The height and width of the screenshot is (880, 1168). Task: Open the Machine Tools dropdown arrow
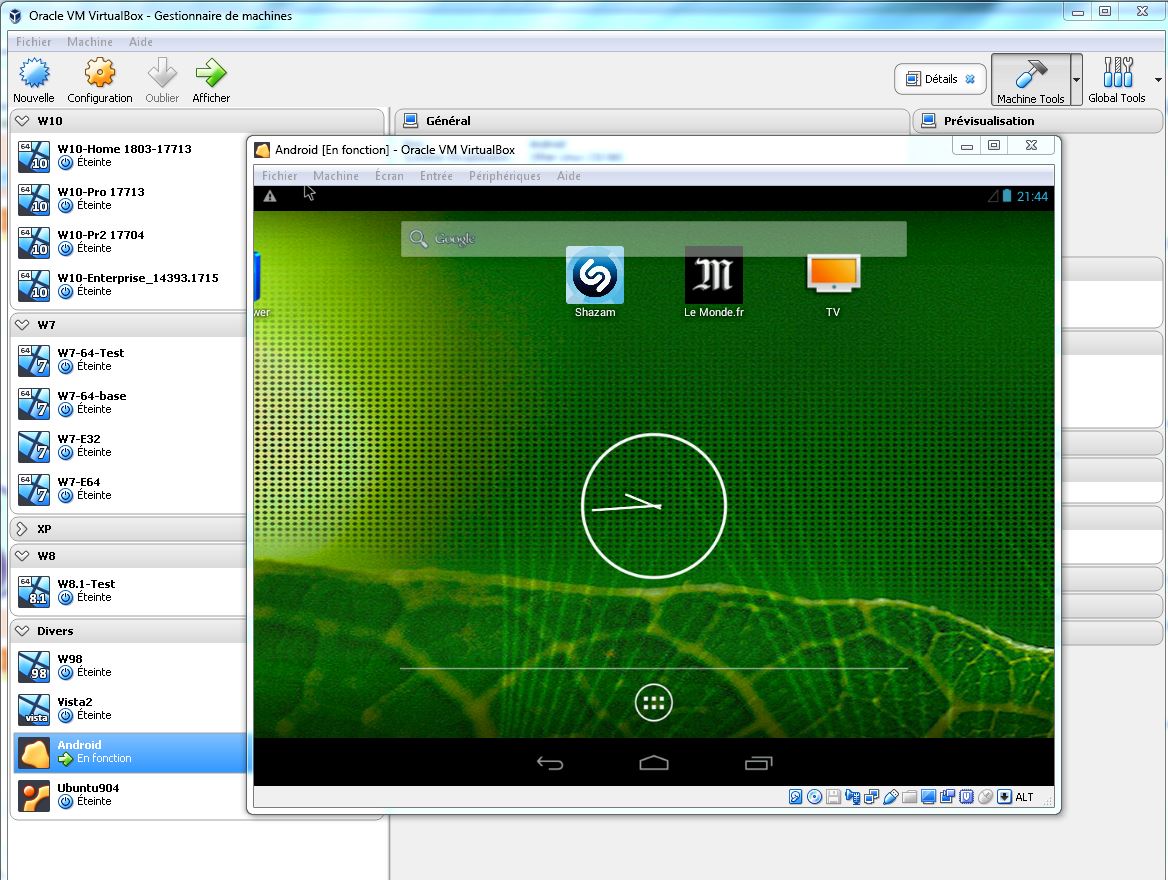click(1076, 80)
